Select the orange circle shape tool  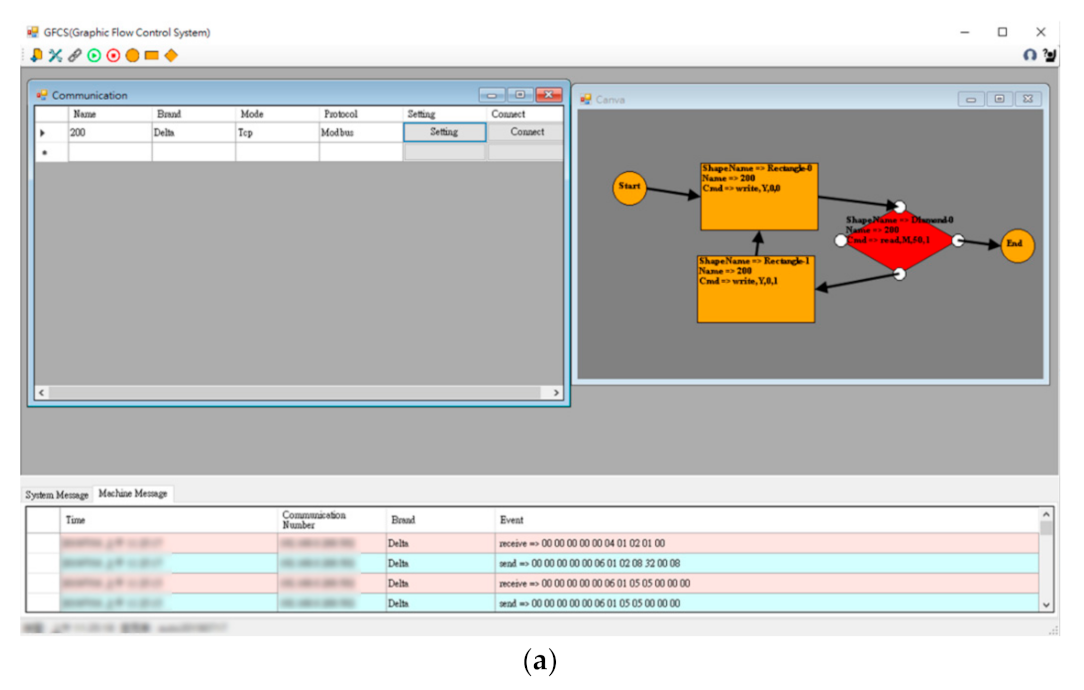(132, 56)
